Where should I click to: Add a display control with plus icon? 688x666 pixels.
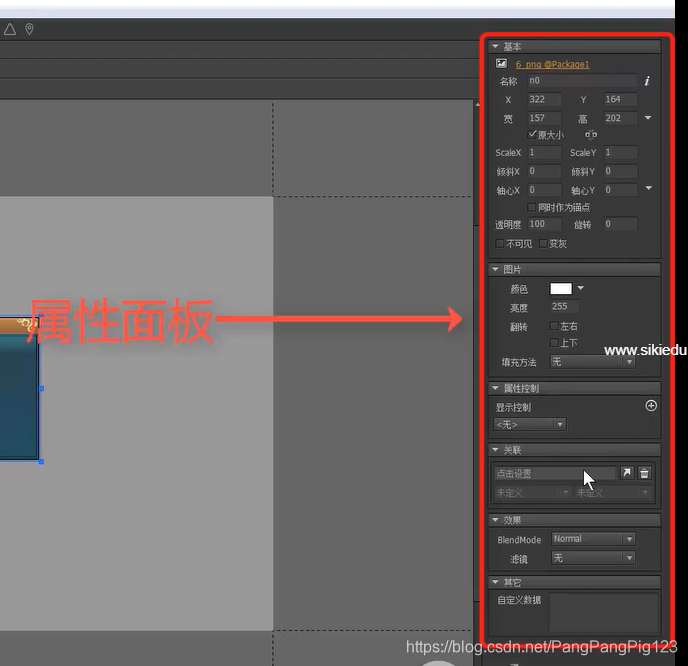tap(651, 406)
